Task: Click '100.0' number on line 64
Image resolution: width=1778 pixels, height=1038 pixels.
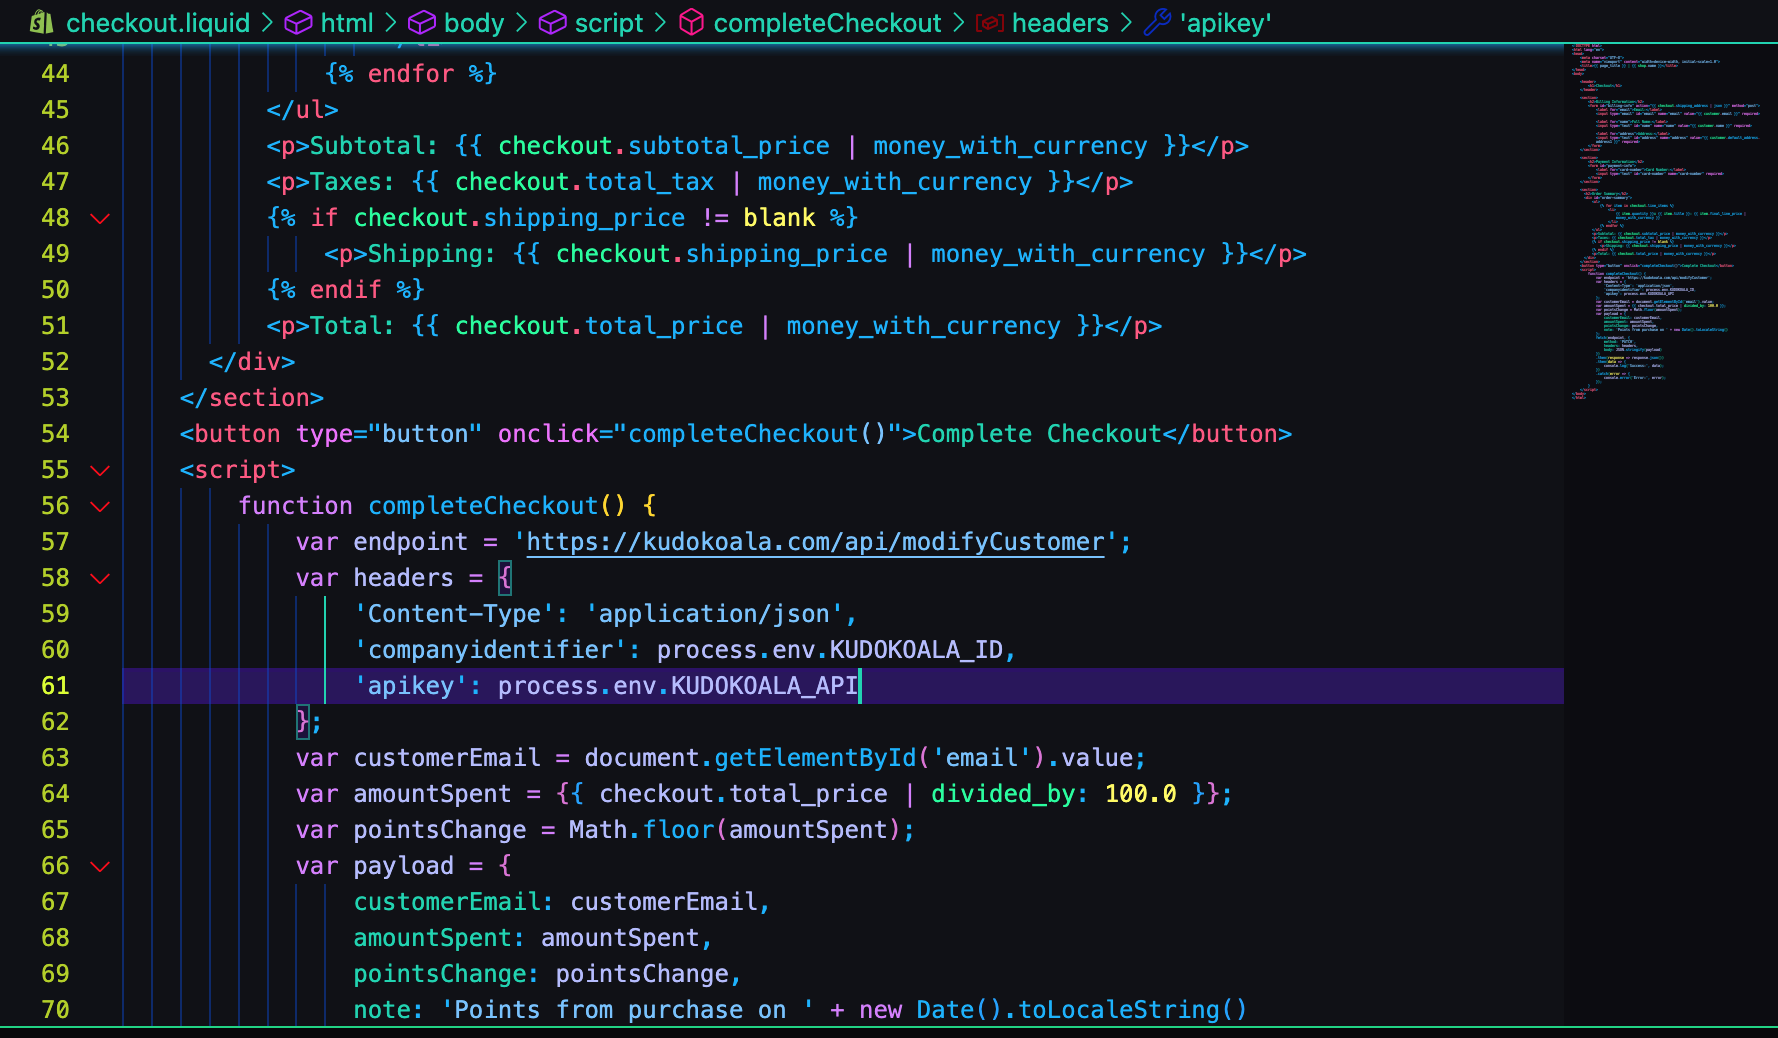Action: pos(1140,794)
